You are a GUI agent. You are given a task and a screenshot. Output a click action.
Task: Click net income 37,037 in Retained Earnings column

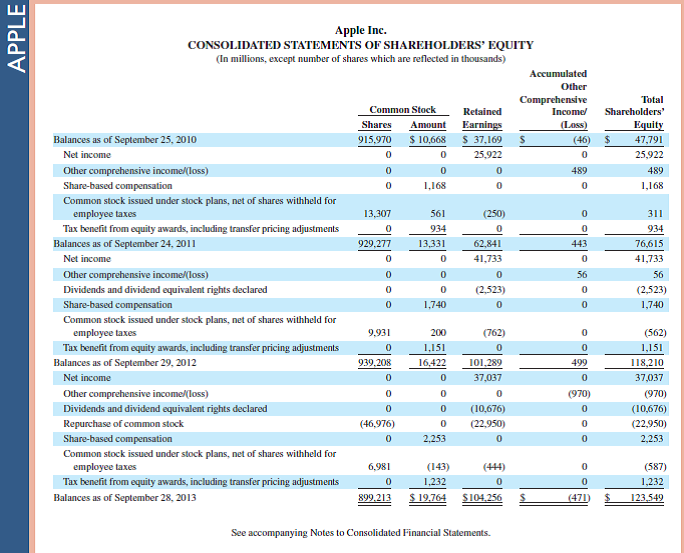pyautogui.click(x=488, y=378)
